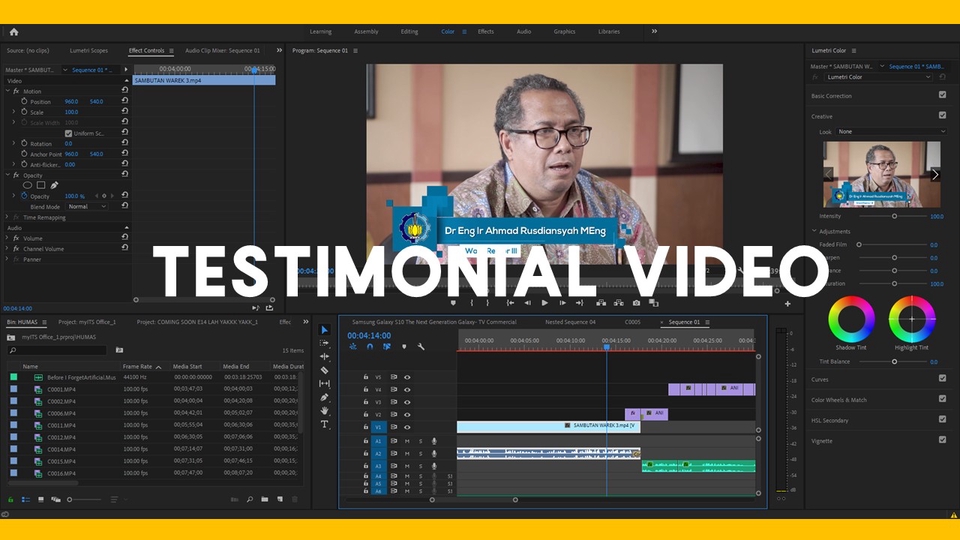Open the Nested Sequence 04 timeline tab

(x=570, y=322)
